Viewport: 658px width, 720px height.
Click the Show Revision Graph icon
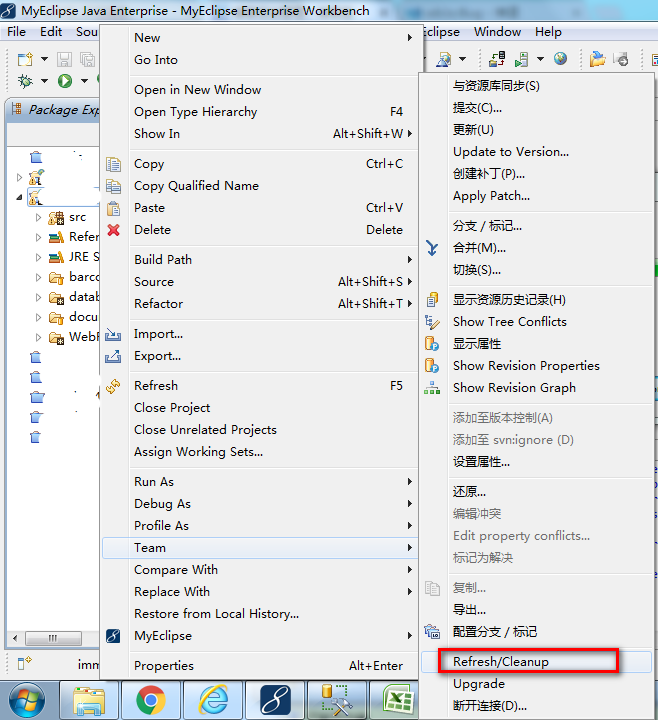(x=432, y=388)
